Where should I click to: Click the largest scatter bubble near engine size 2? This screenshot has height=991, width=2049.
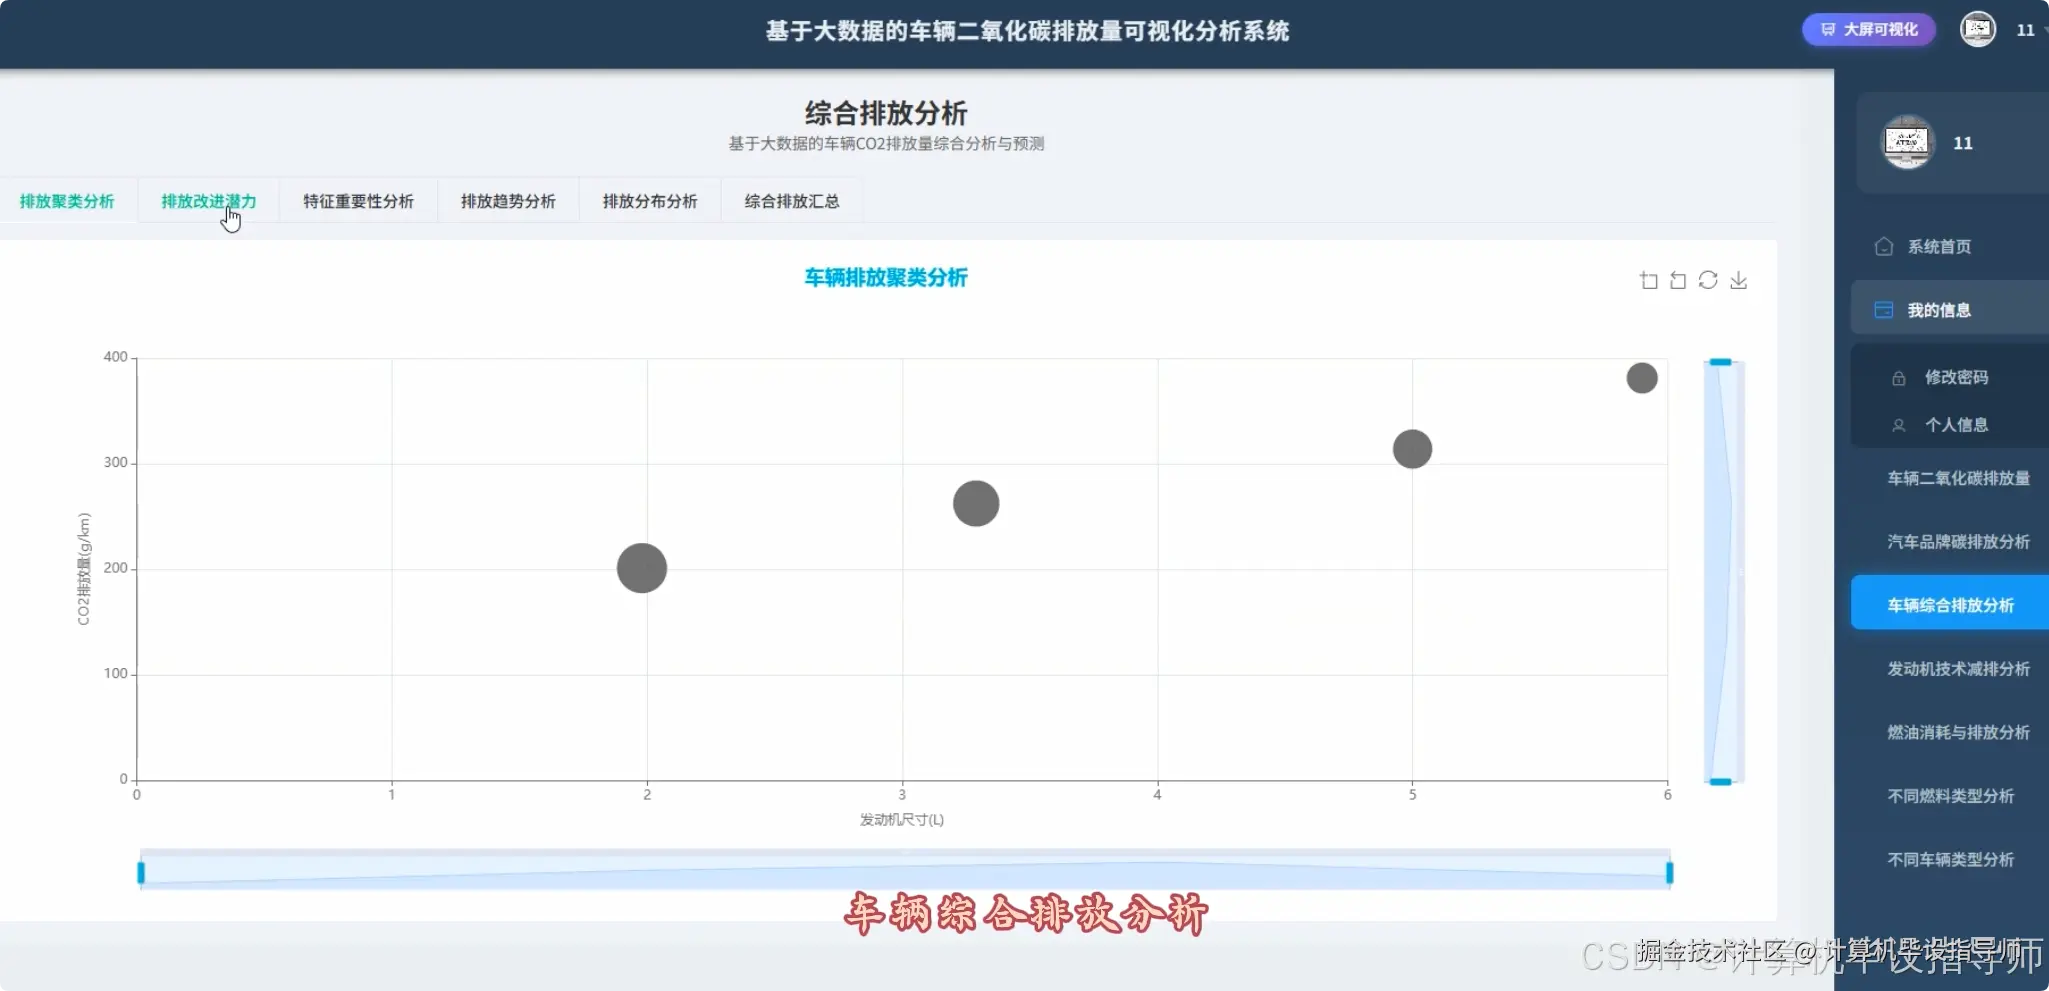pos(640,568)
